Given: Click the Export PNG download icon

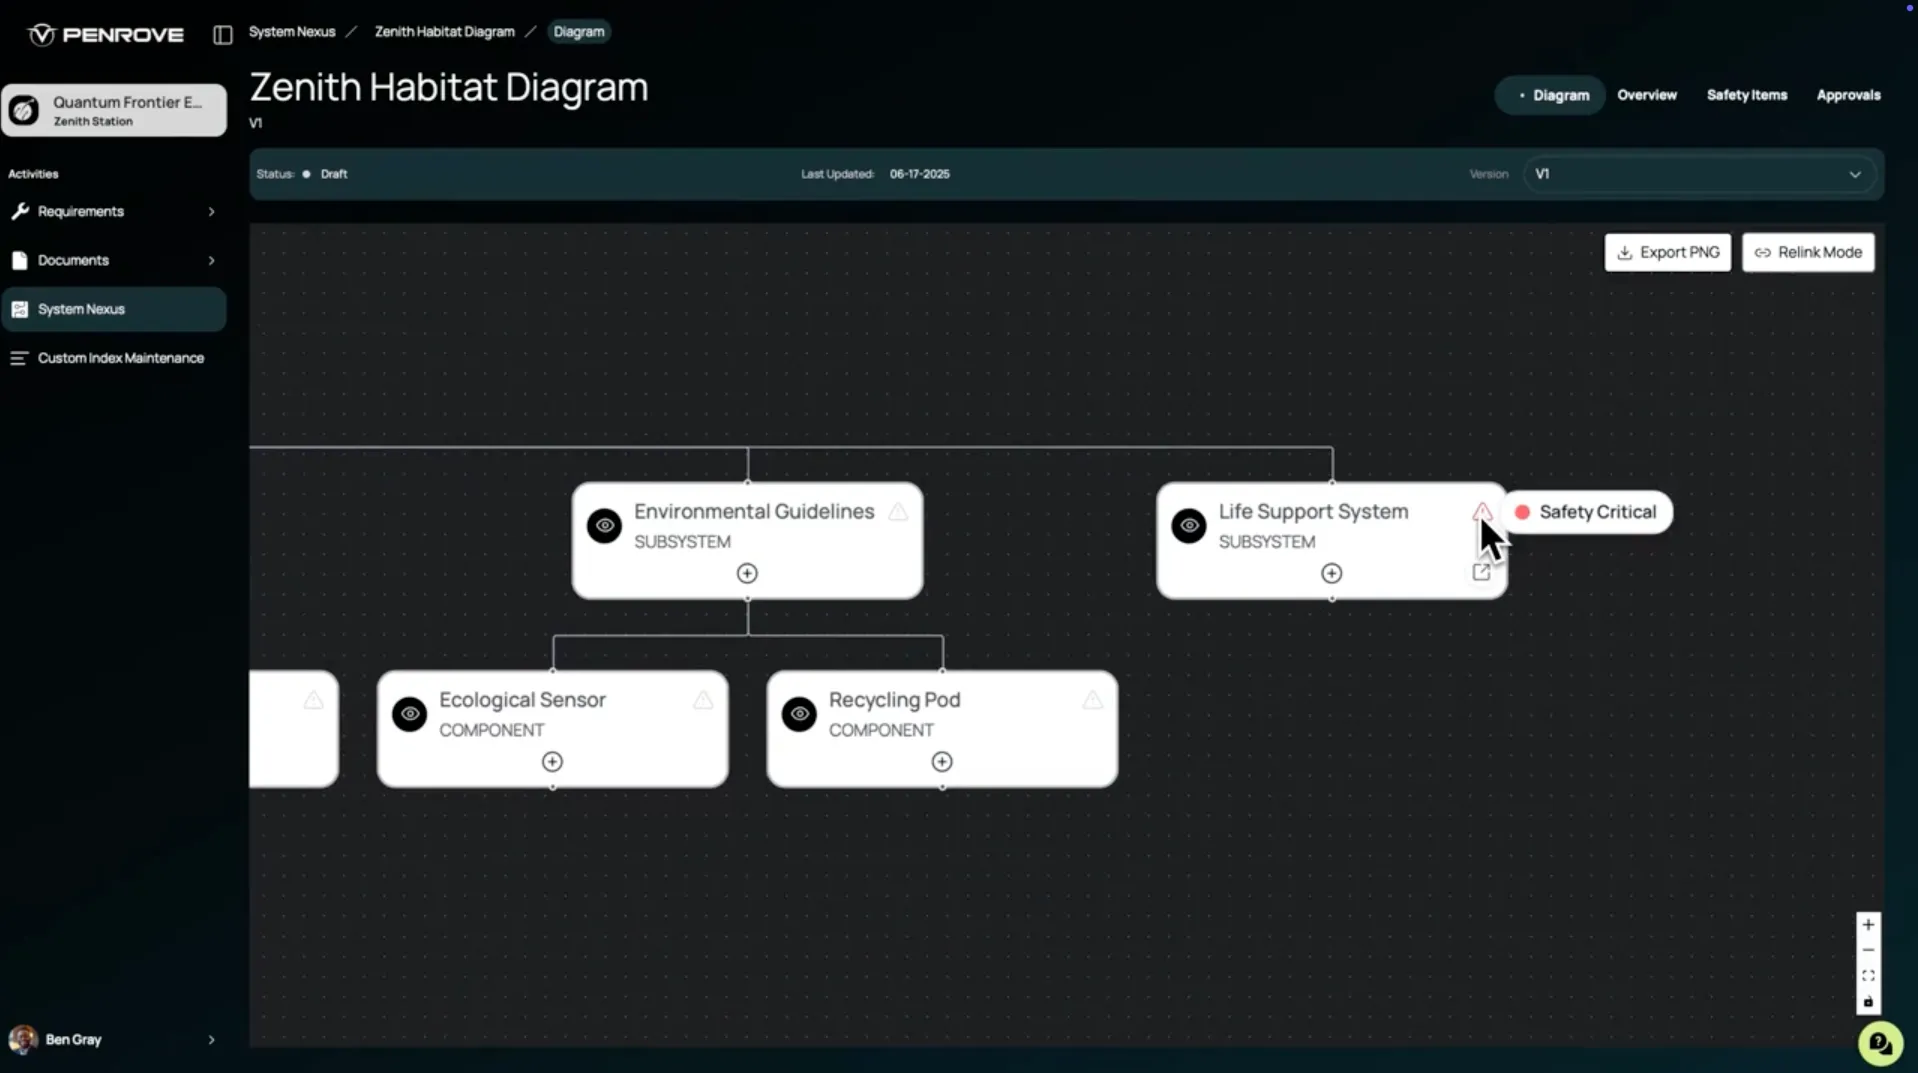Looking at the screenshot, I should click(1625, 253).
